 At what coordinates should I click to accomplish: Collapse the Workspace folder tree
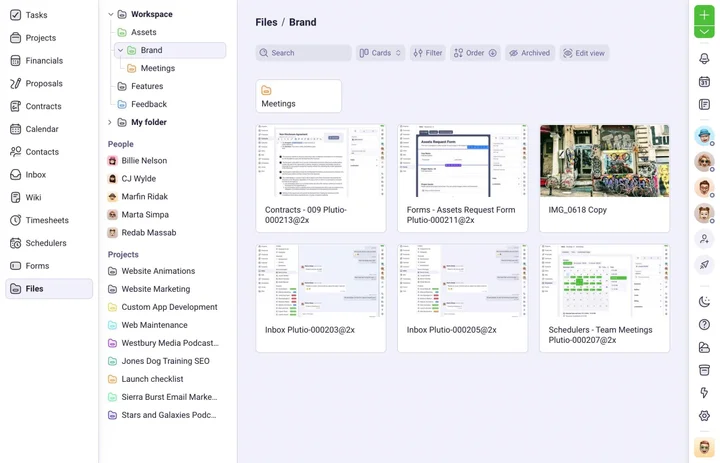click(x=111, y=14)
